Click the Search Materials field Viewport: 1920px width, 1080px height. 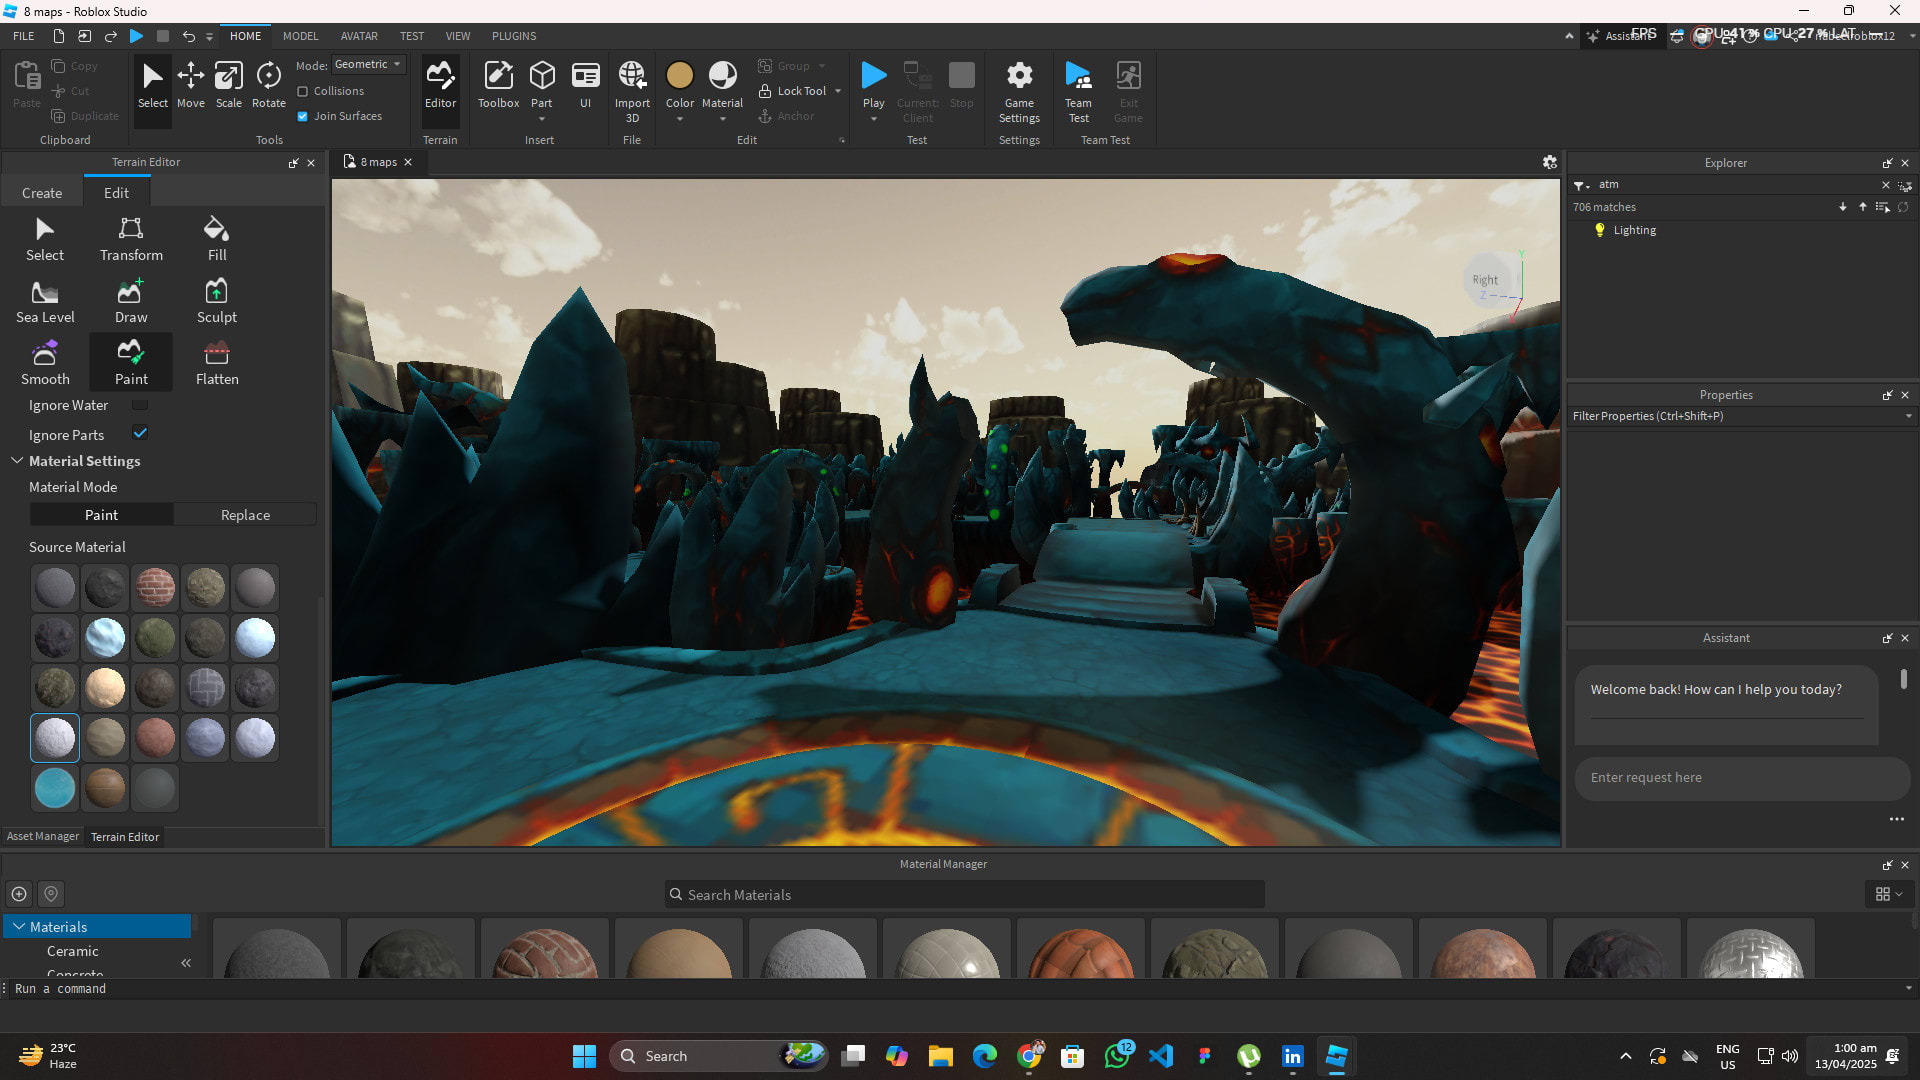(x=965, y=895)
